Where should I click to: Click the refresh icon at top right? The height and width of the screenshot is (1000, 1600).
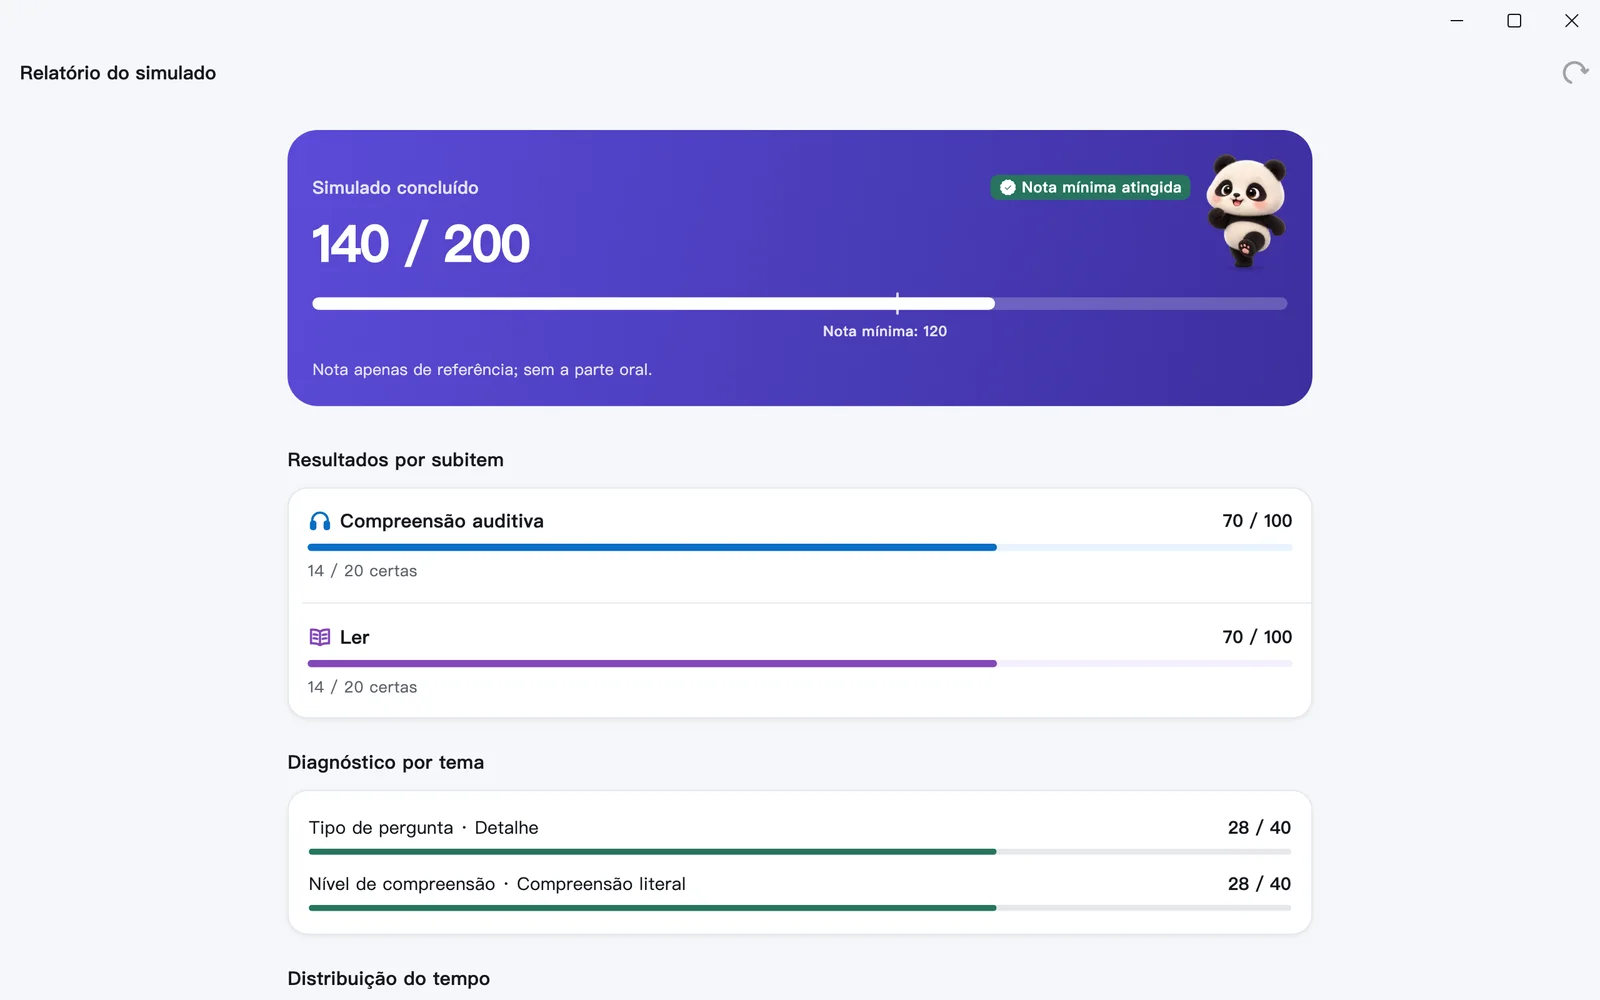[x=1575, y=72]
